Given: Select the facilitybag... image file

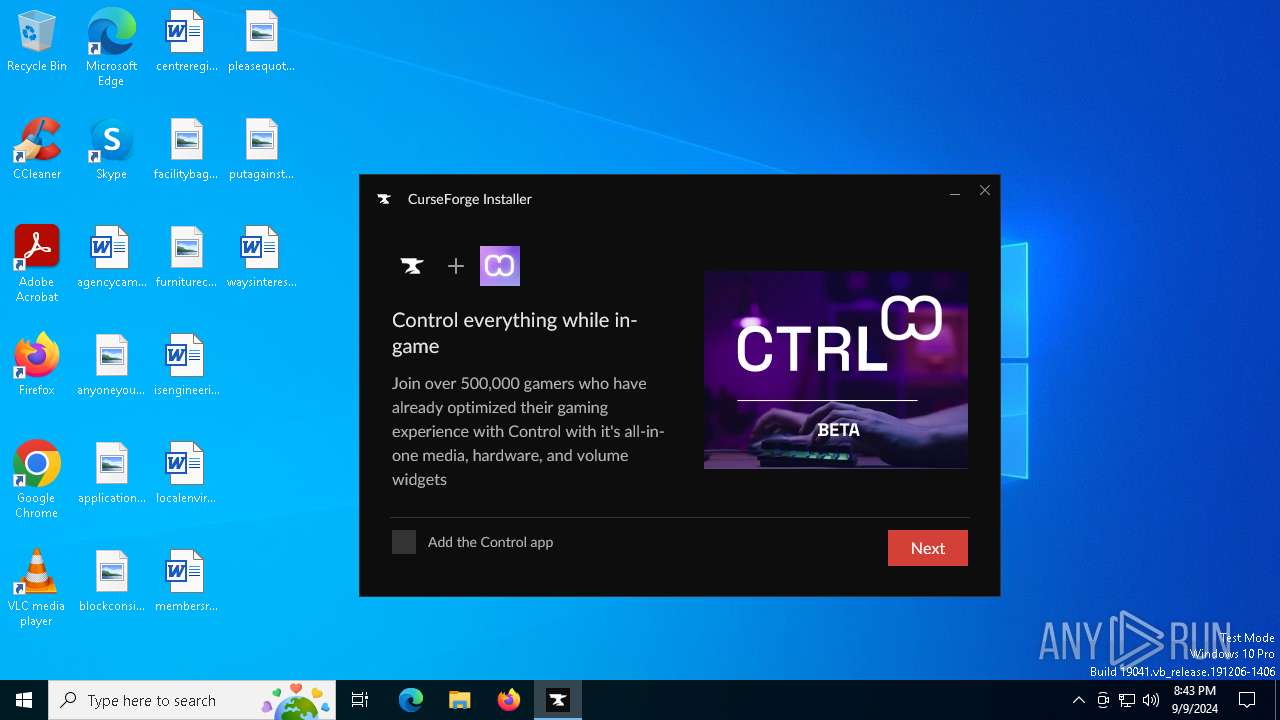Looking at the screenshot, I should pos(186,150).
